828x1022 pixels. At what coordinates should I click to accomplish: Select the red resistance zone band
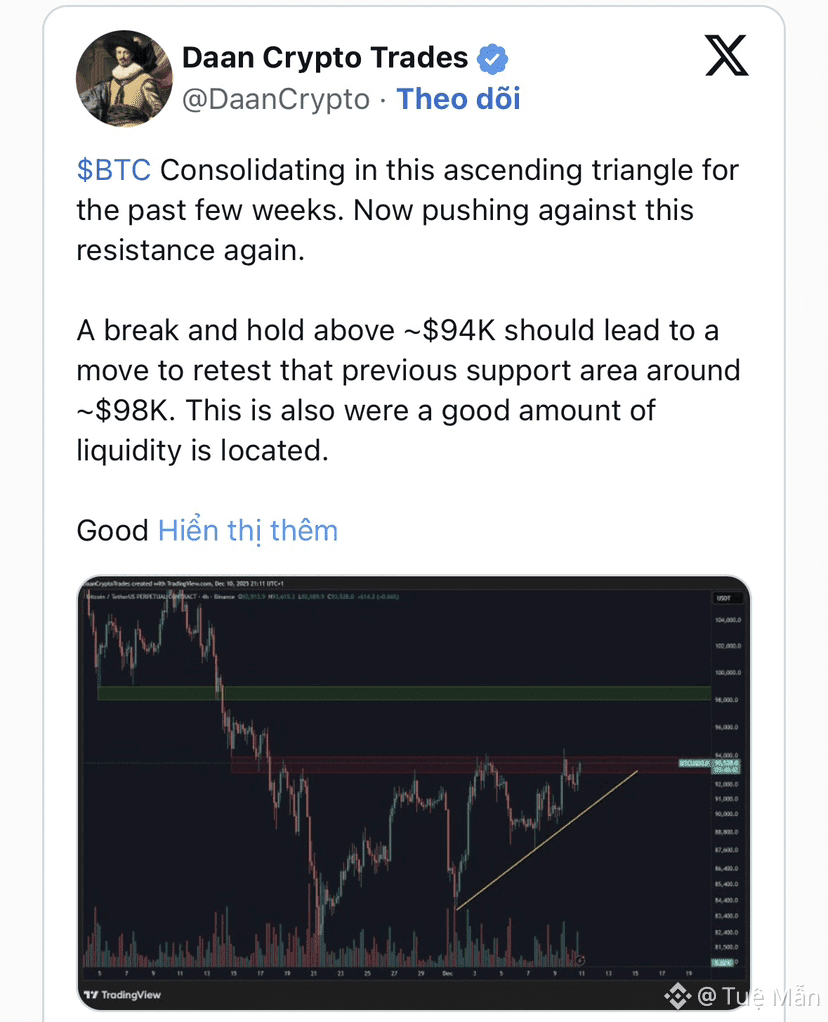[471, 765]
